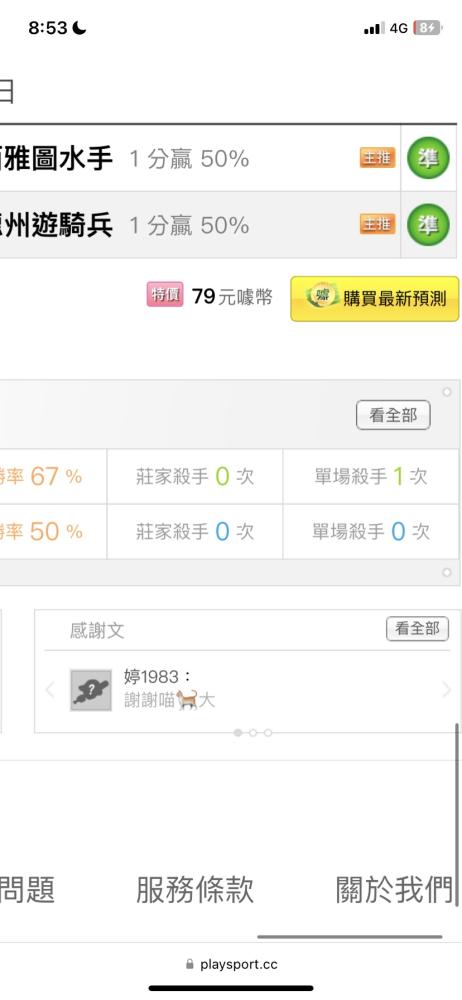Click the orange 主推 tag on the Mariners row
The height and width of the screenshot is (1000, 462).
coord(377,158)
